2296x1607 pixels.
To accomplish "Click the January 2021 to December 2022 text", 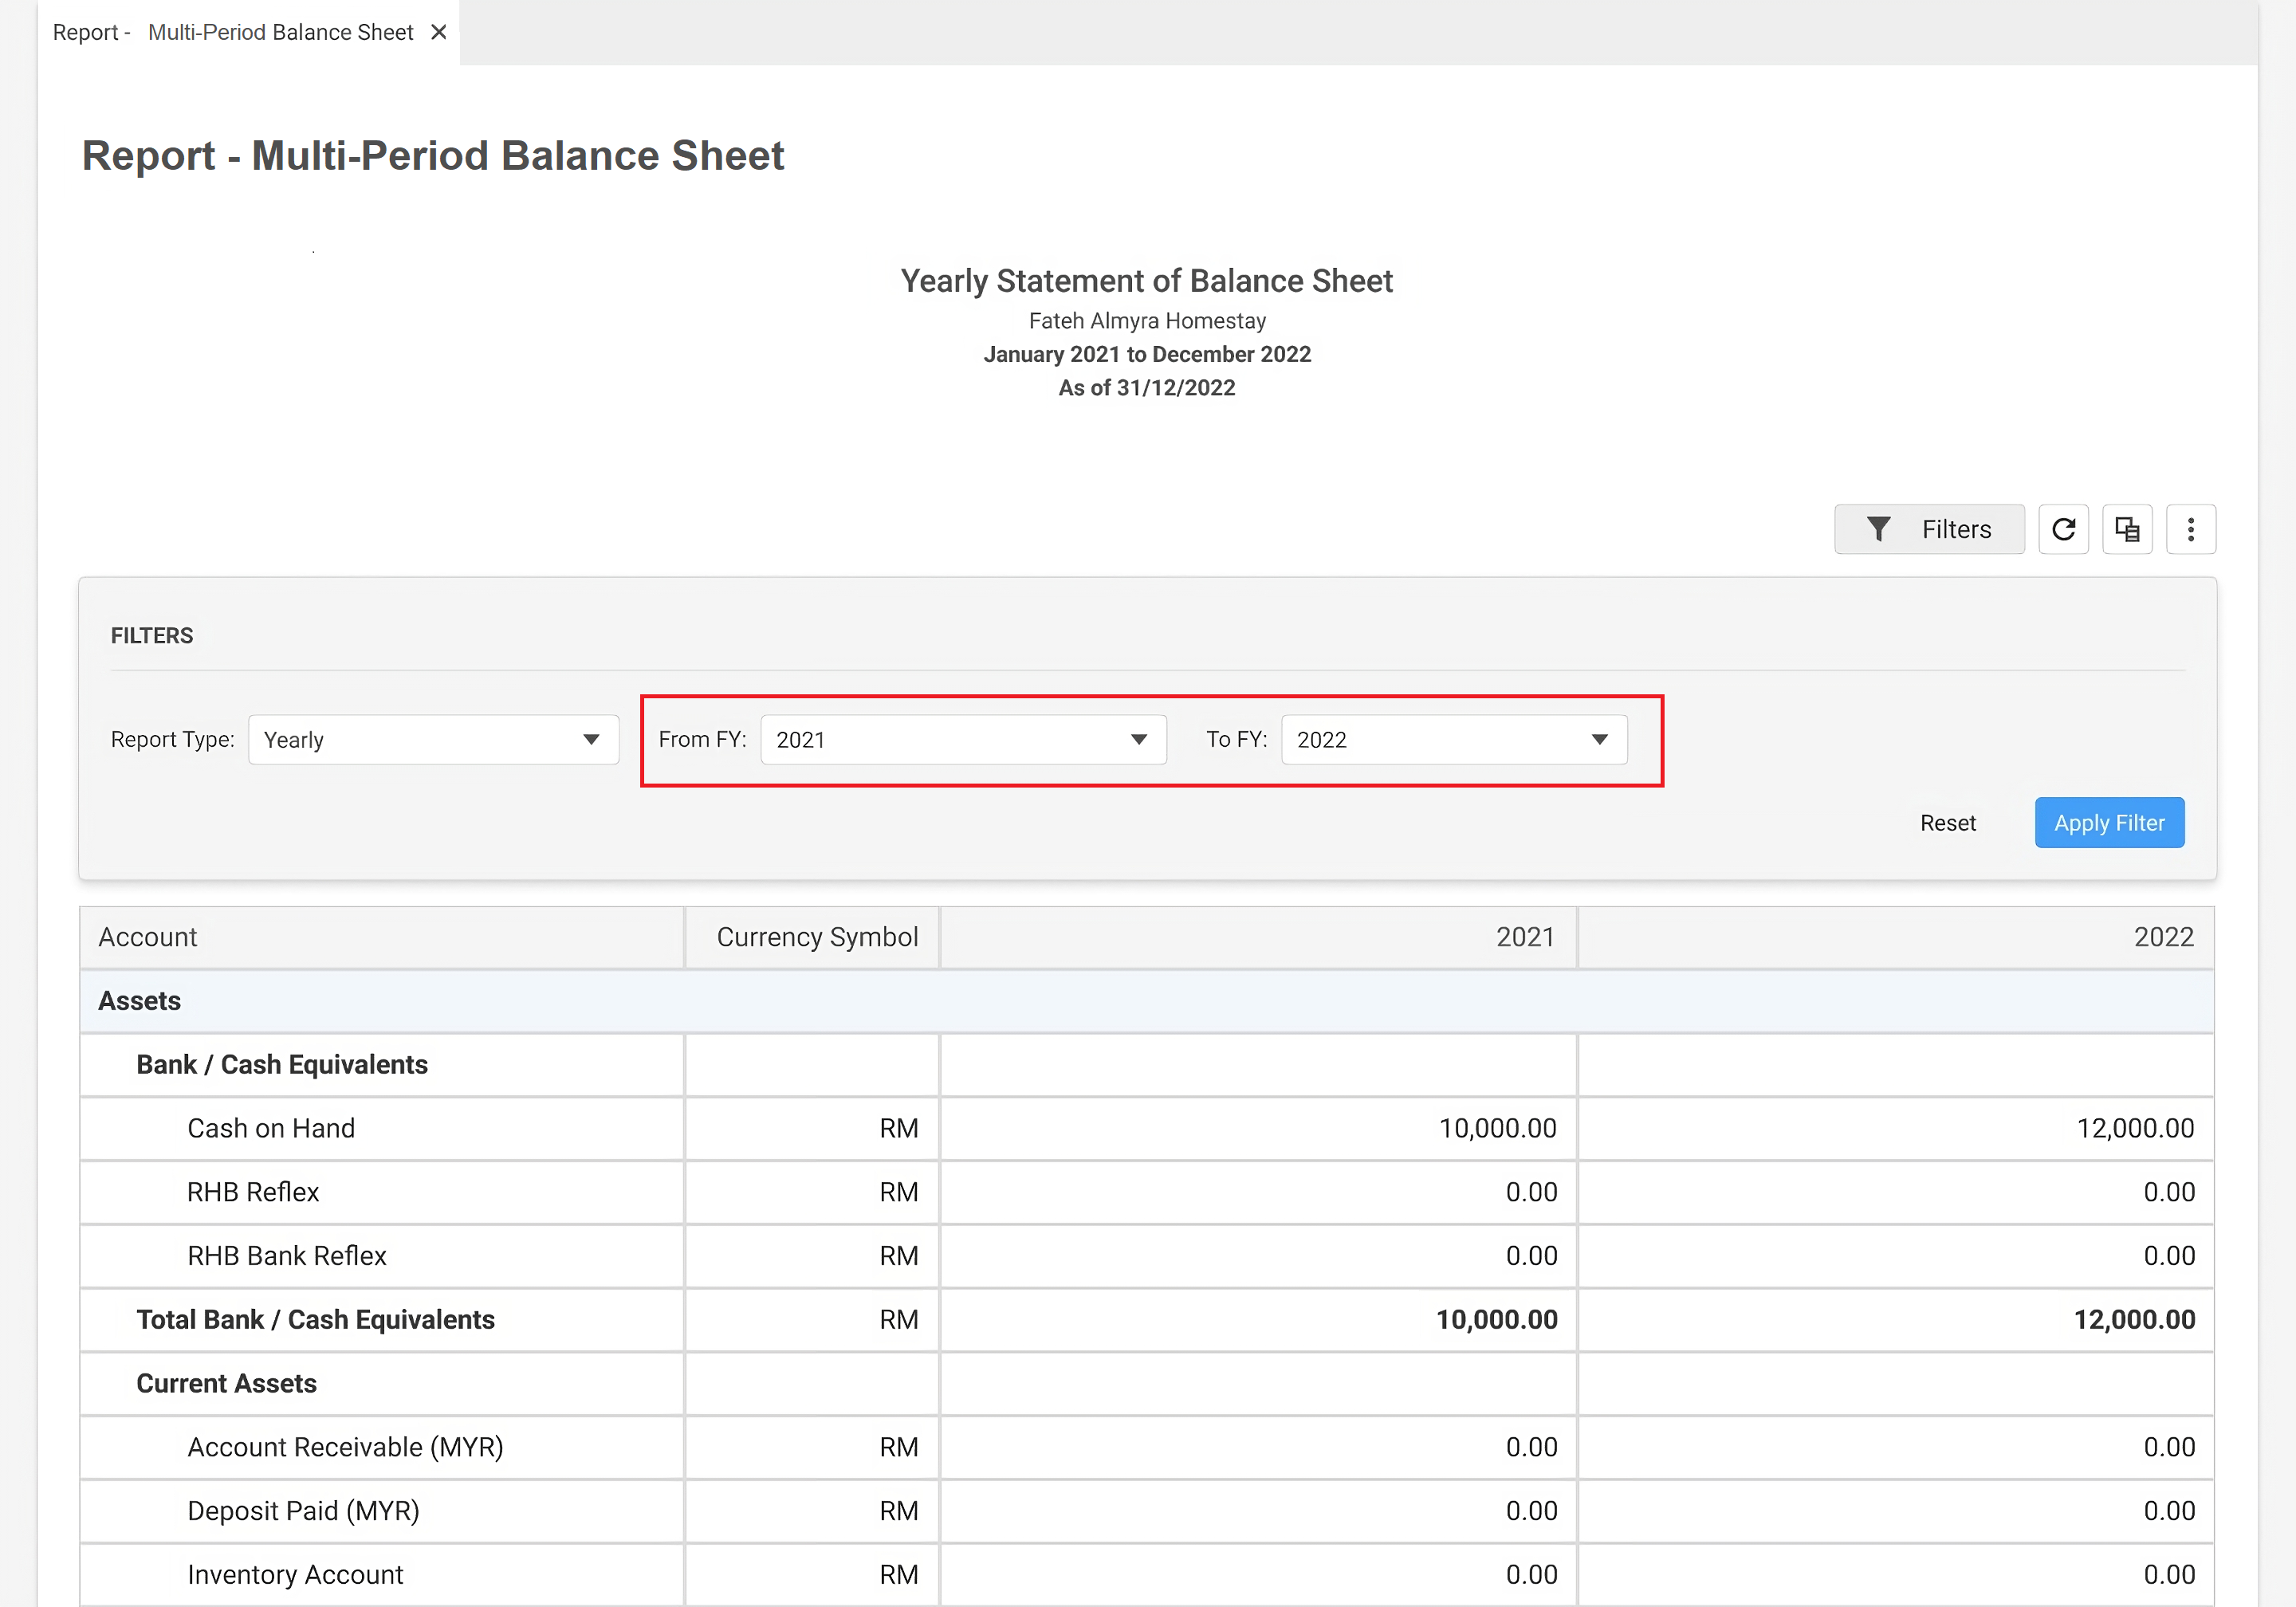I will click(x=1147, y=354).
